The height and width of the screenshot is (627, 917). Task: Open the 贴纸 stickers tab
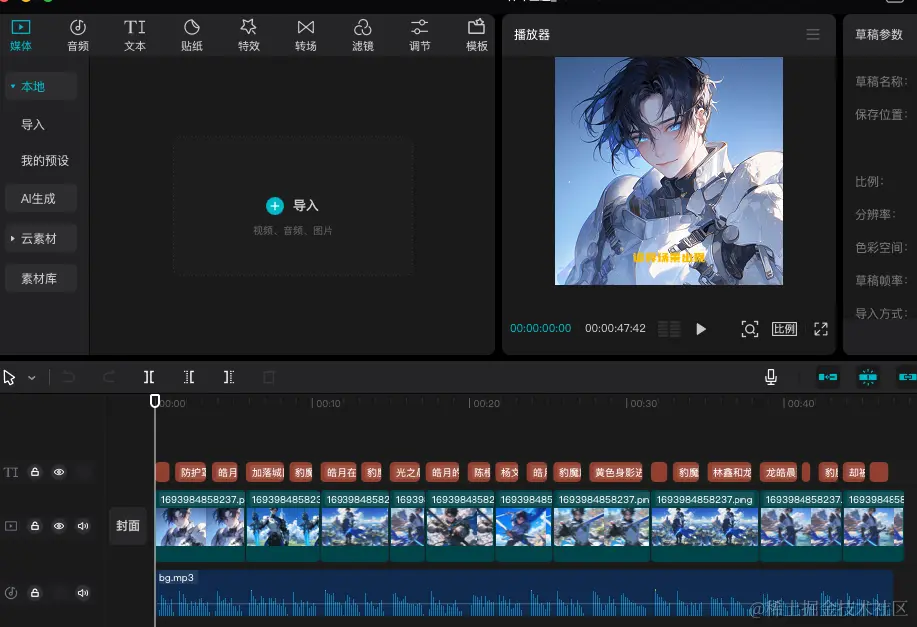(x=192, y=35)
